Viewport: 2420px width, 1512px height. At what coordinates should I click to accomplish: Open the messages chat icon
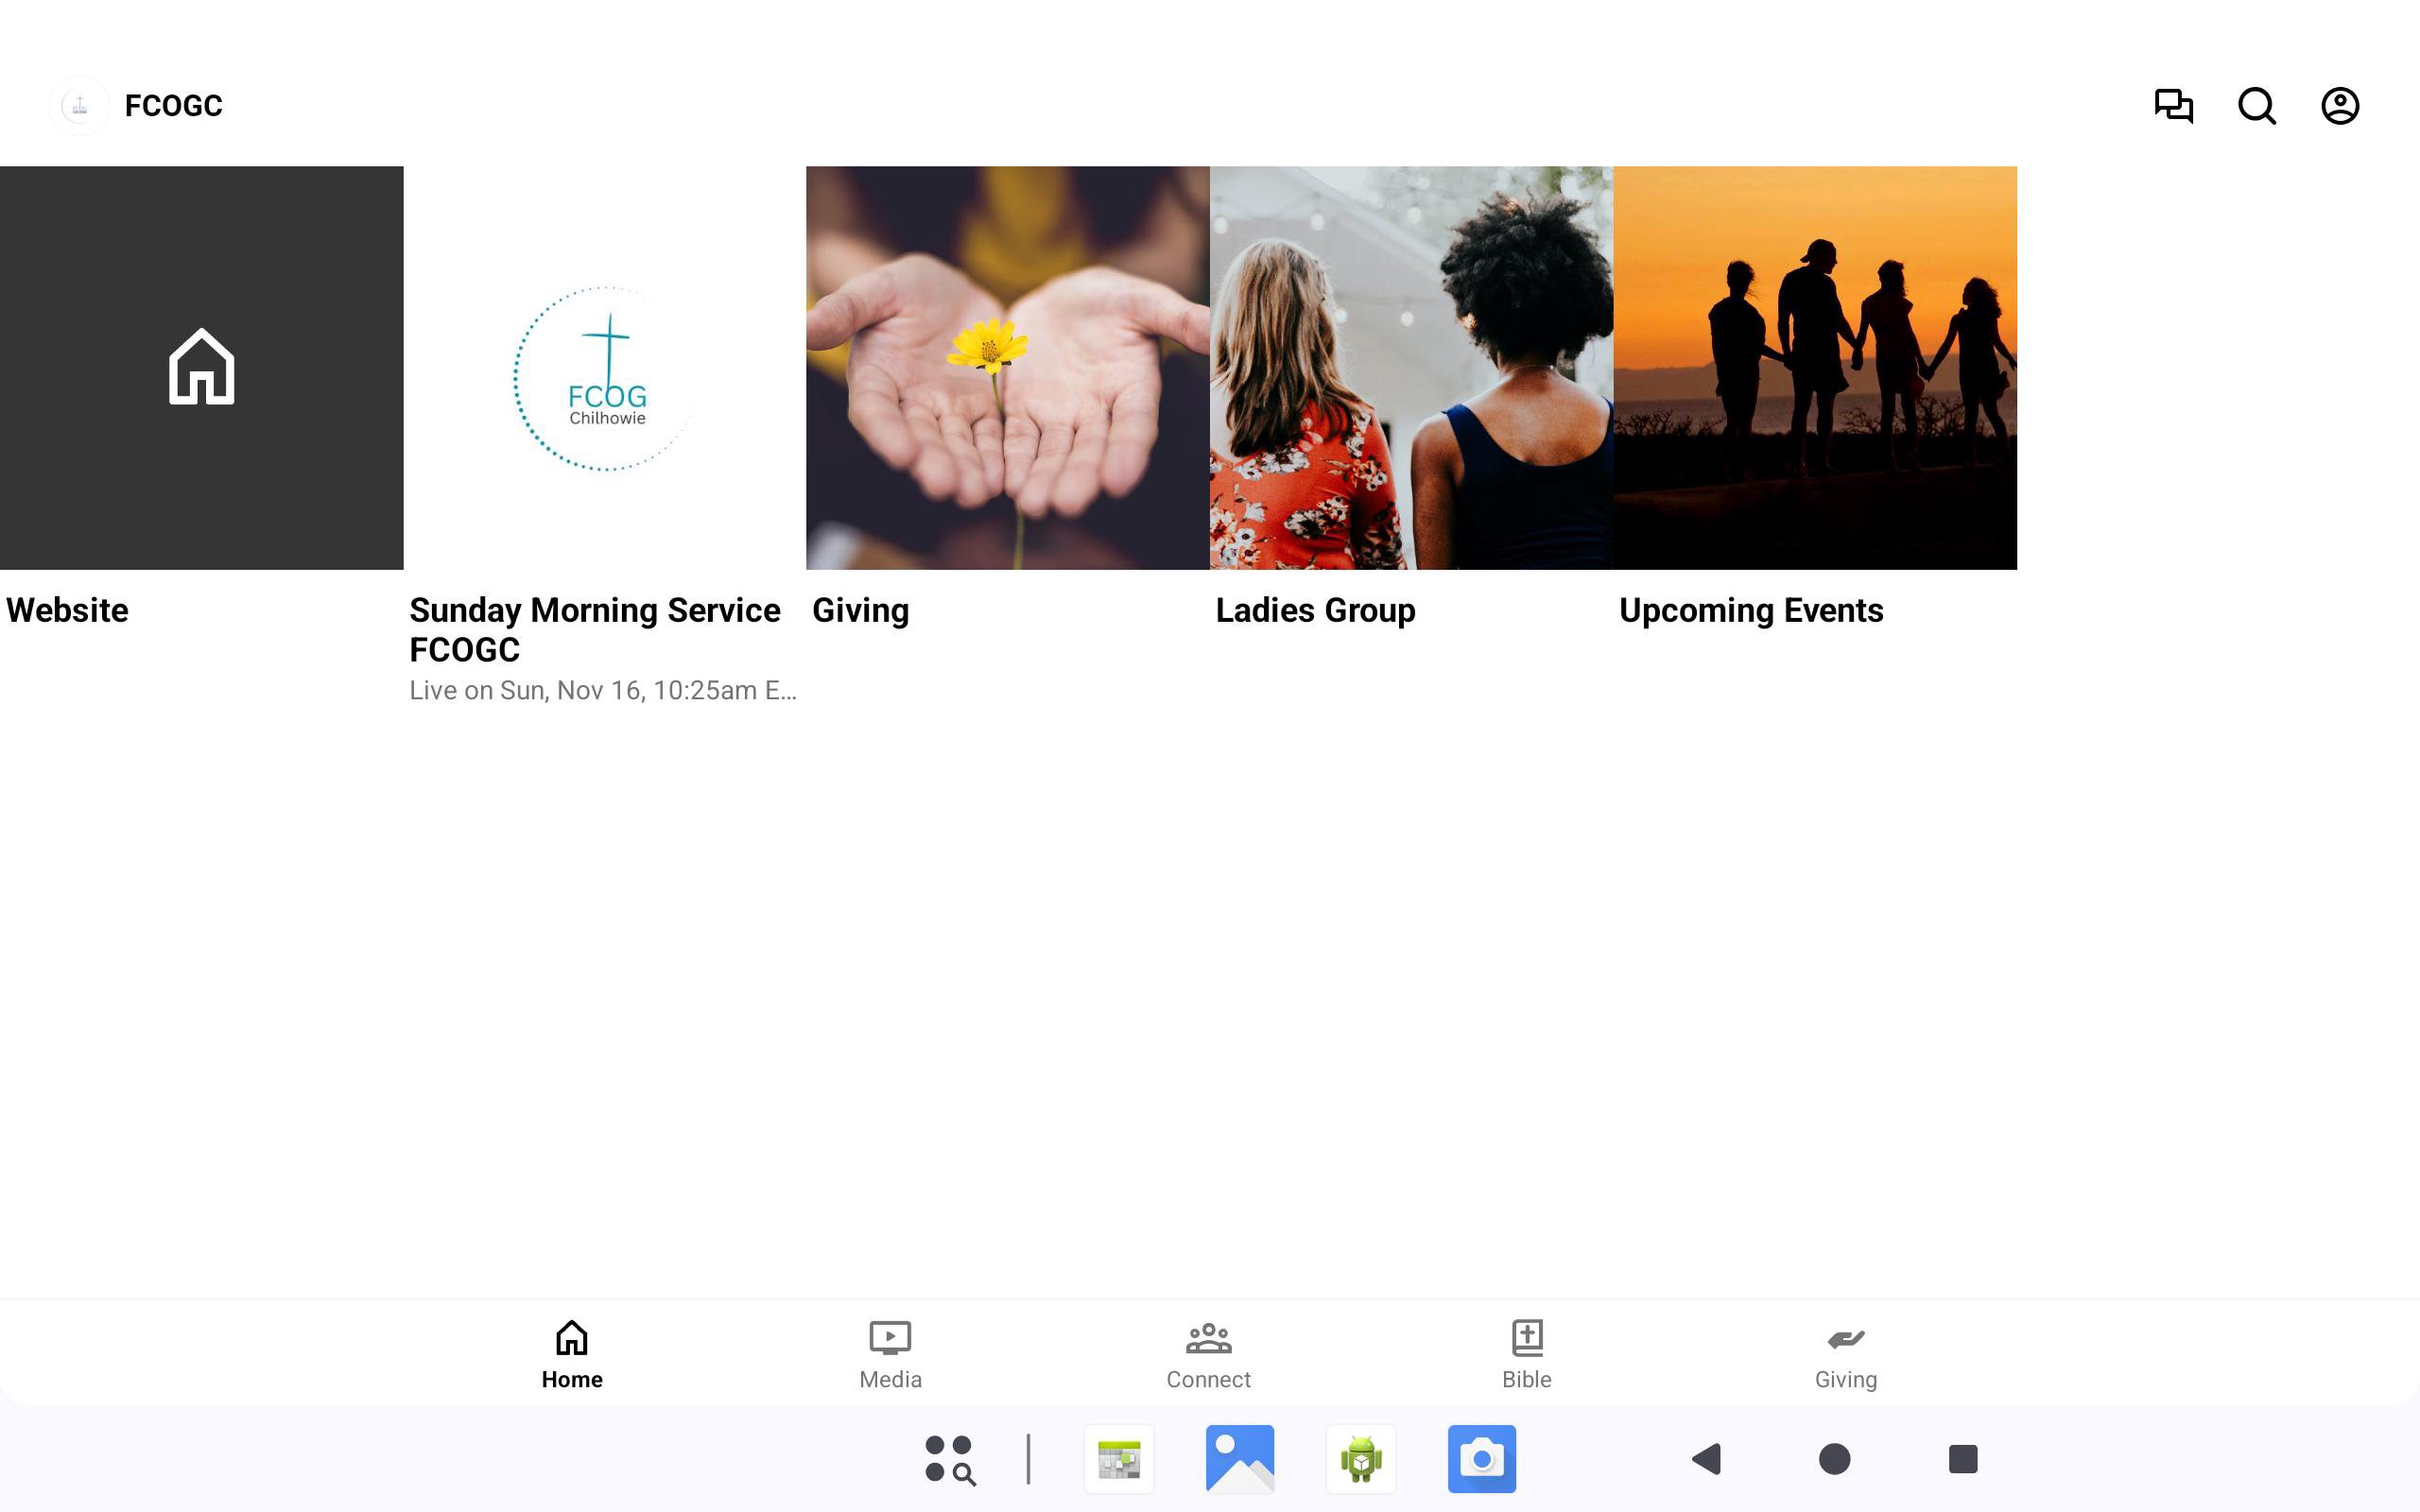click(2173, 105)
